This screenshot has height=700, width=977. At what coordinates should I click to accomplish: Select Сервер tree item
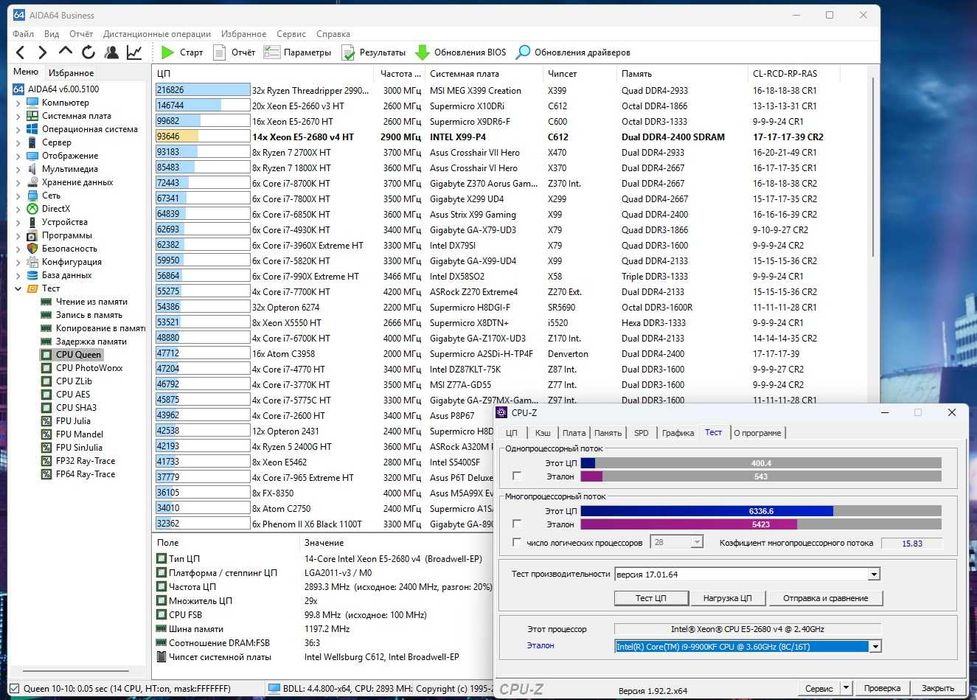(56, 142)
